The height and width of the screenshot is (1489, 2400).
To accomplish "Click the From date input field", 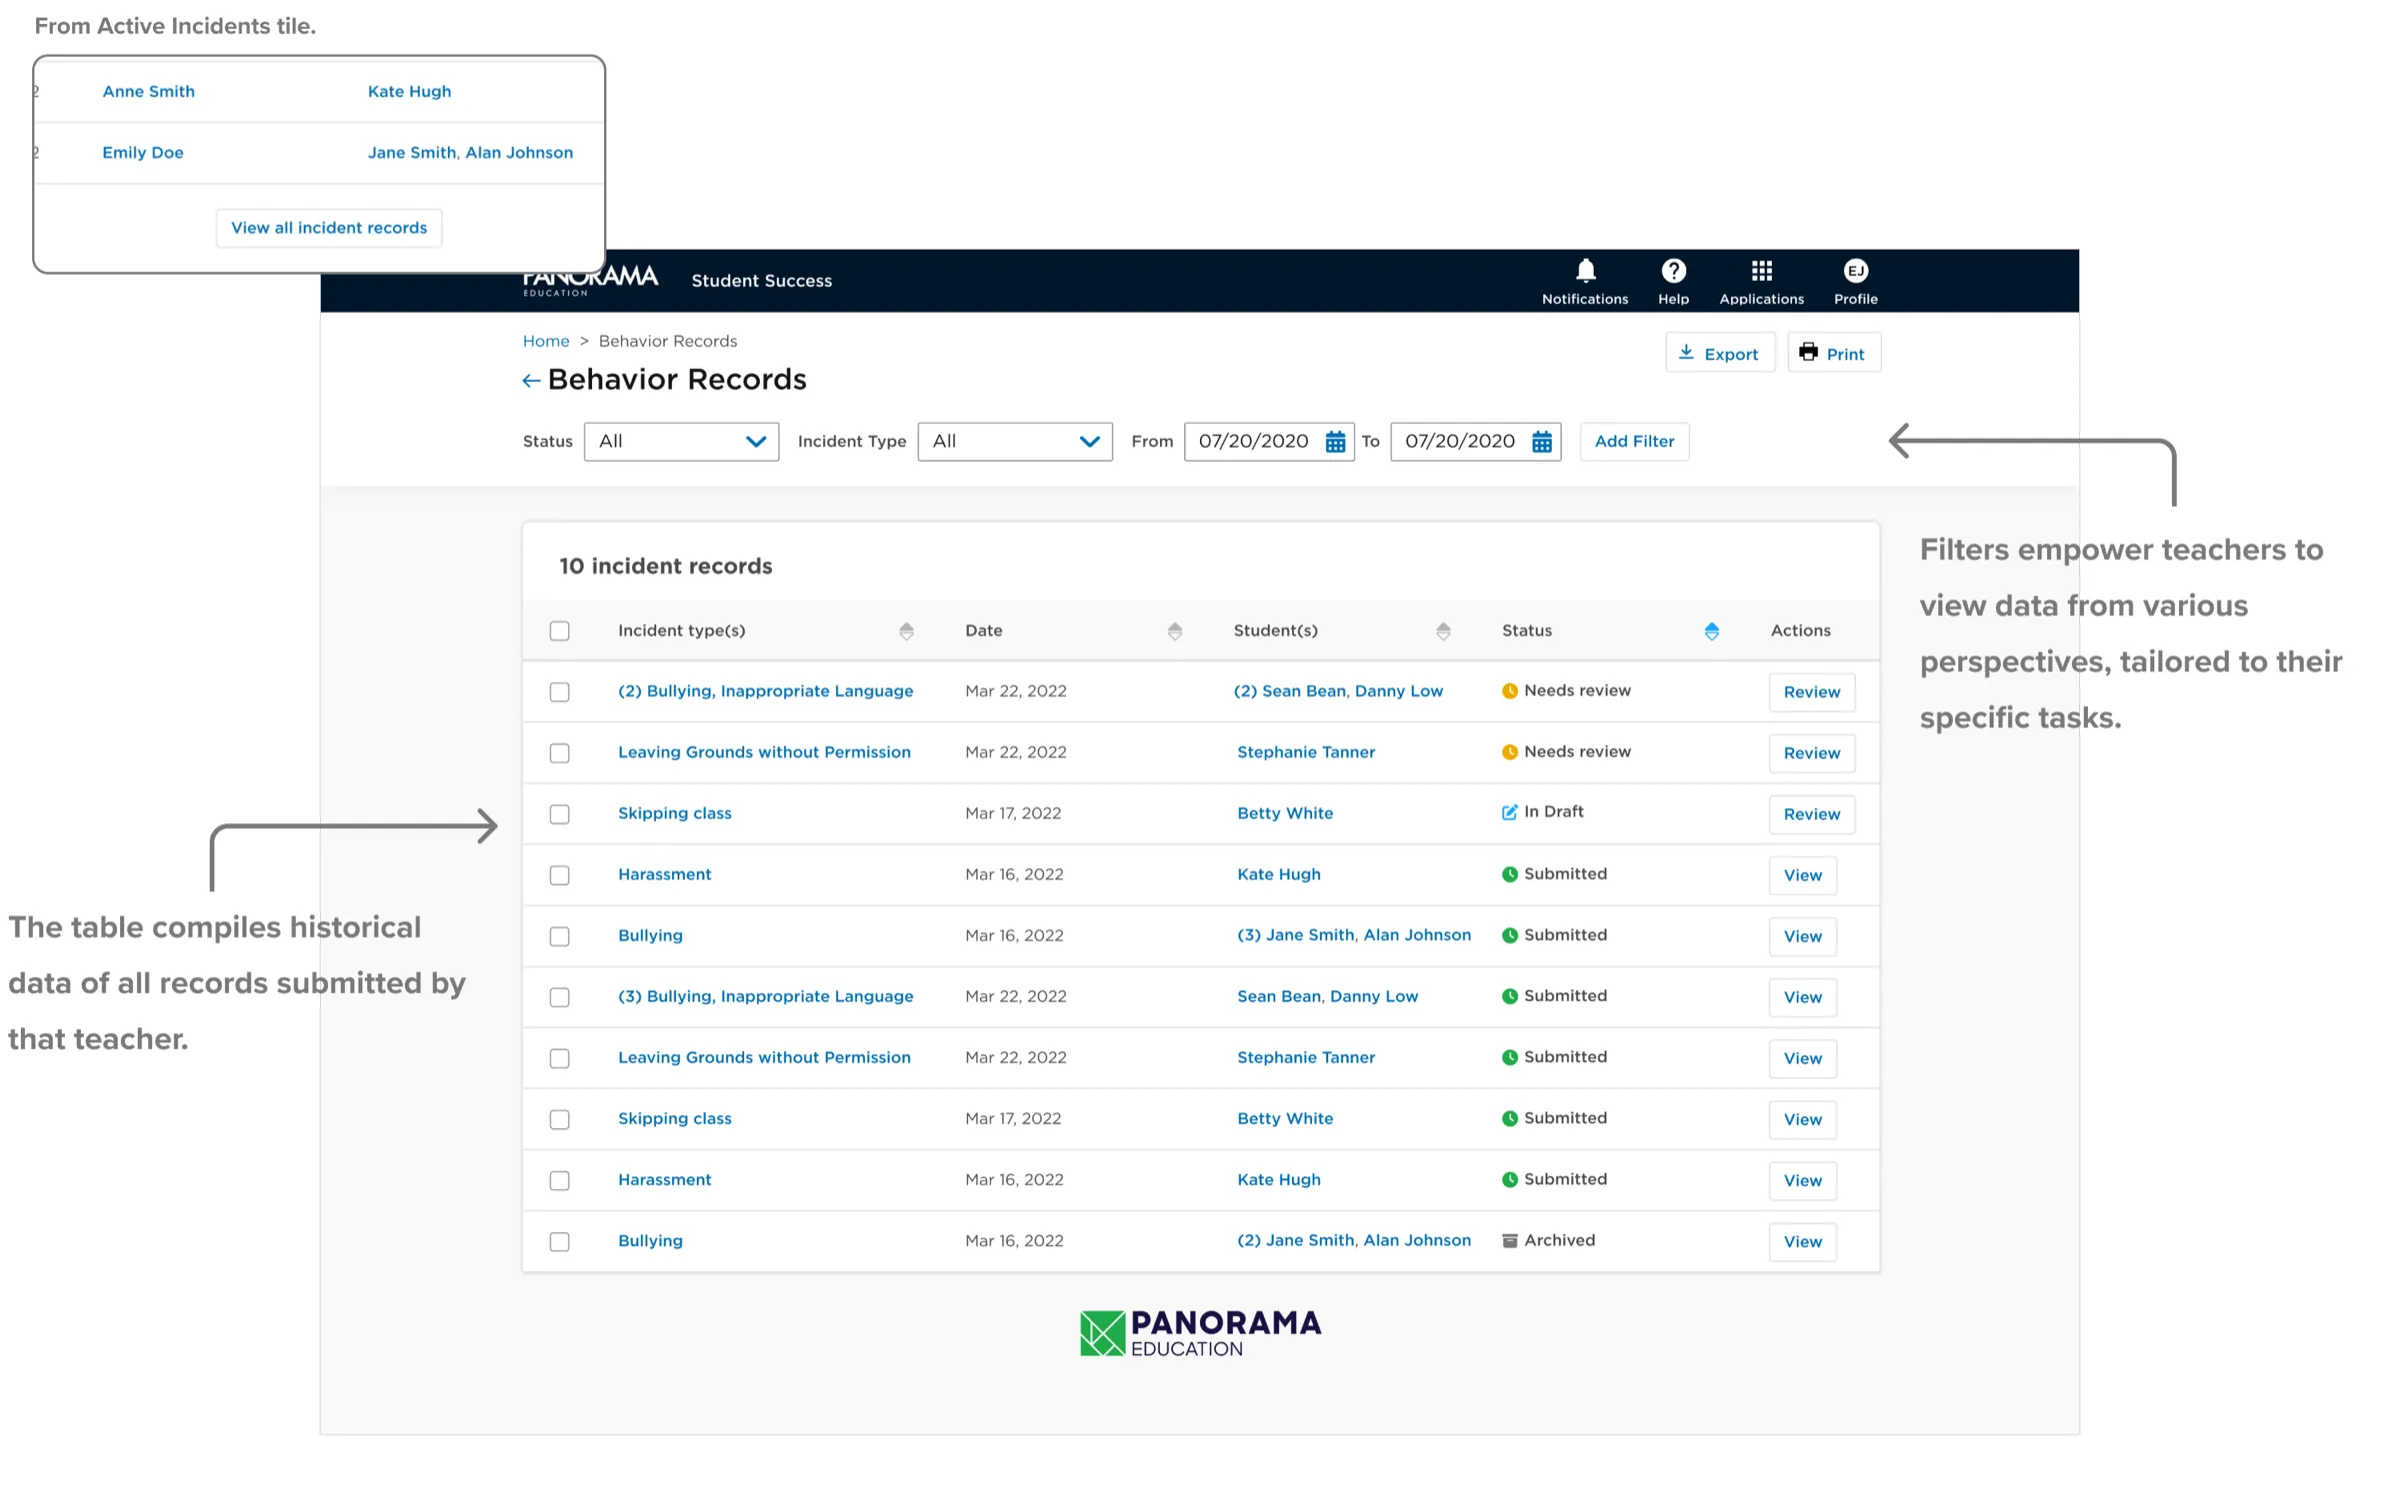I will point(1268,441).
